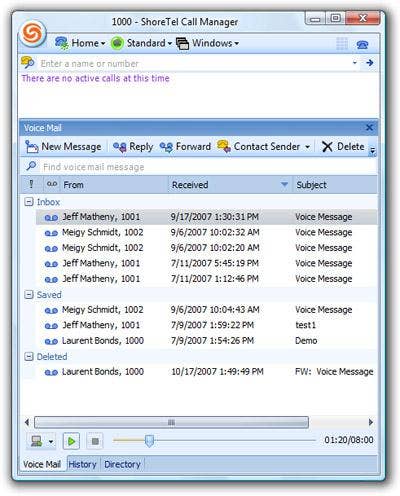400x496 pixels.
Task: Collapse the Deleted group
Action: 29,357
